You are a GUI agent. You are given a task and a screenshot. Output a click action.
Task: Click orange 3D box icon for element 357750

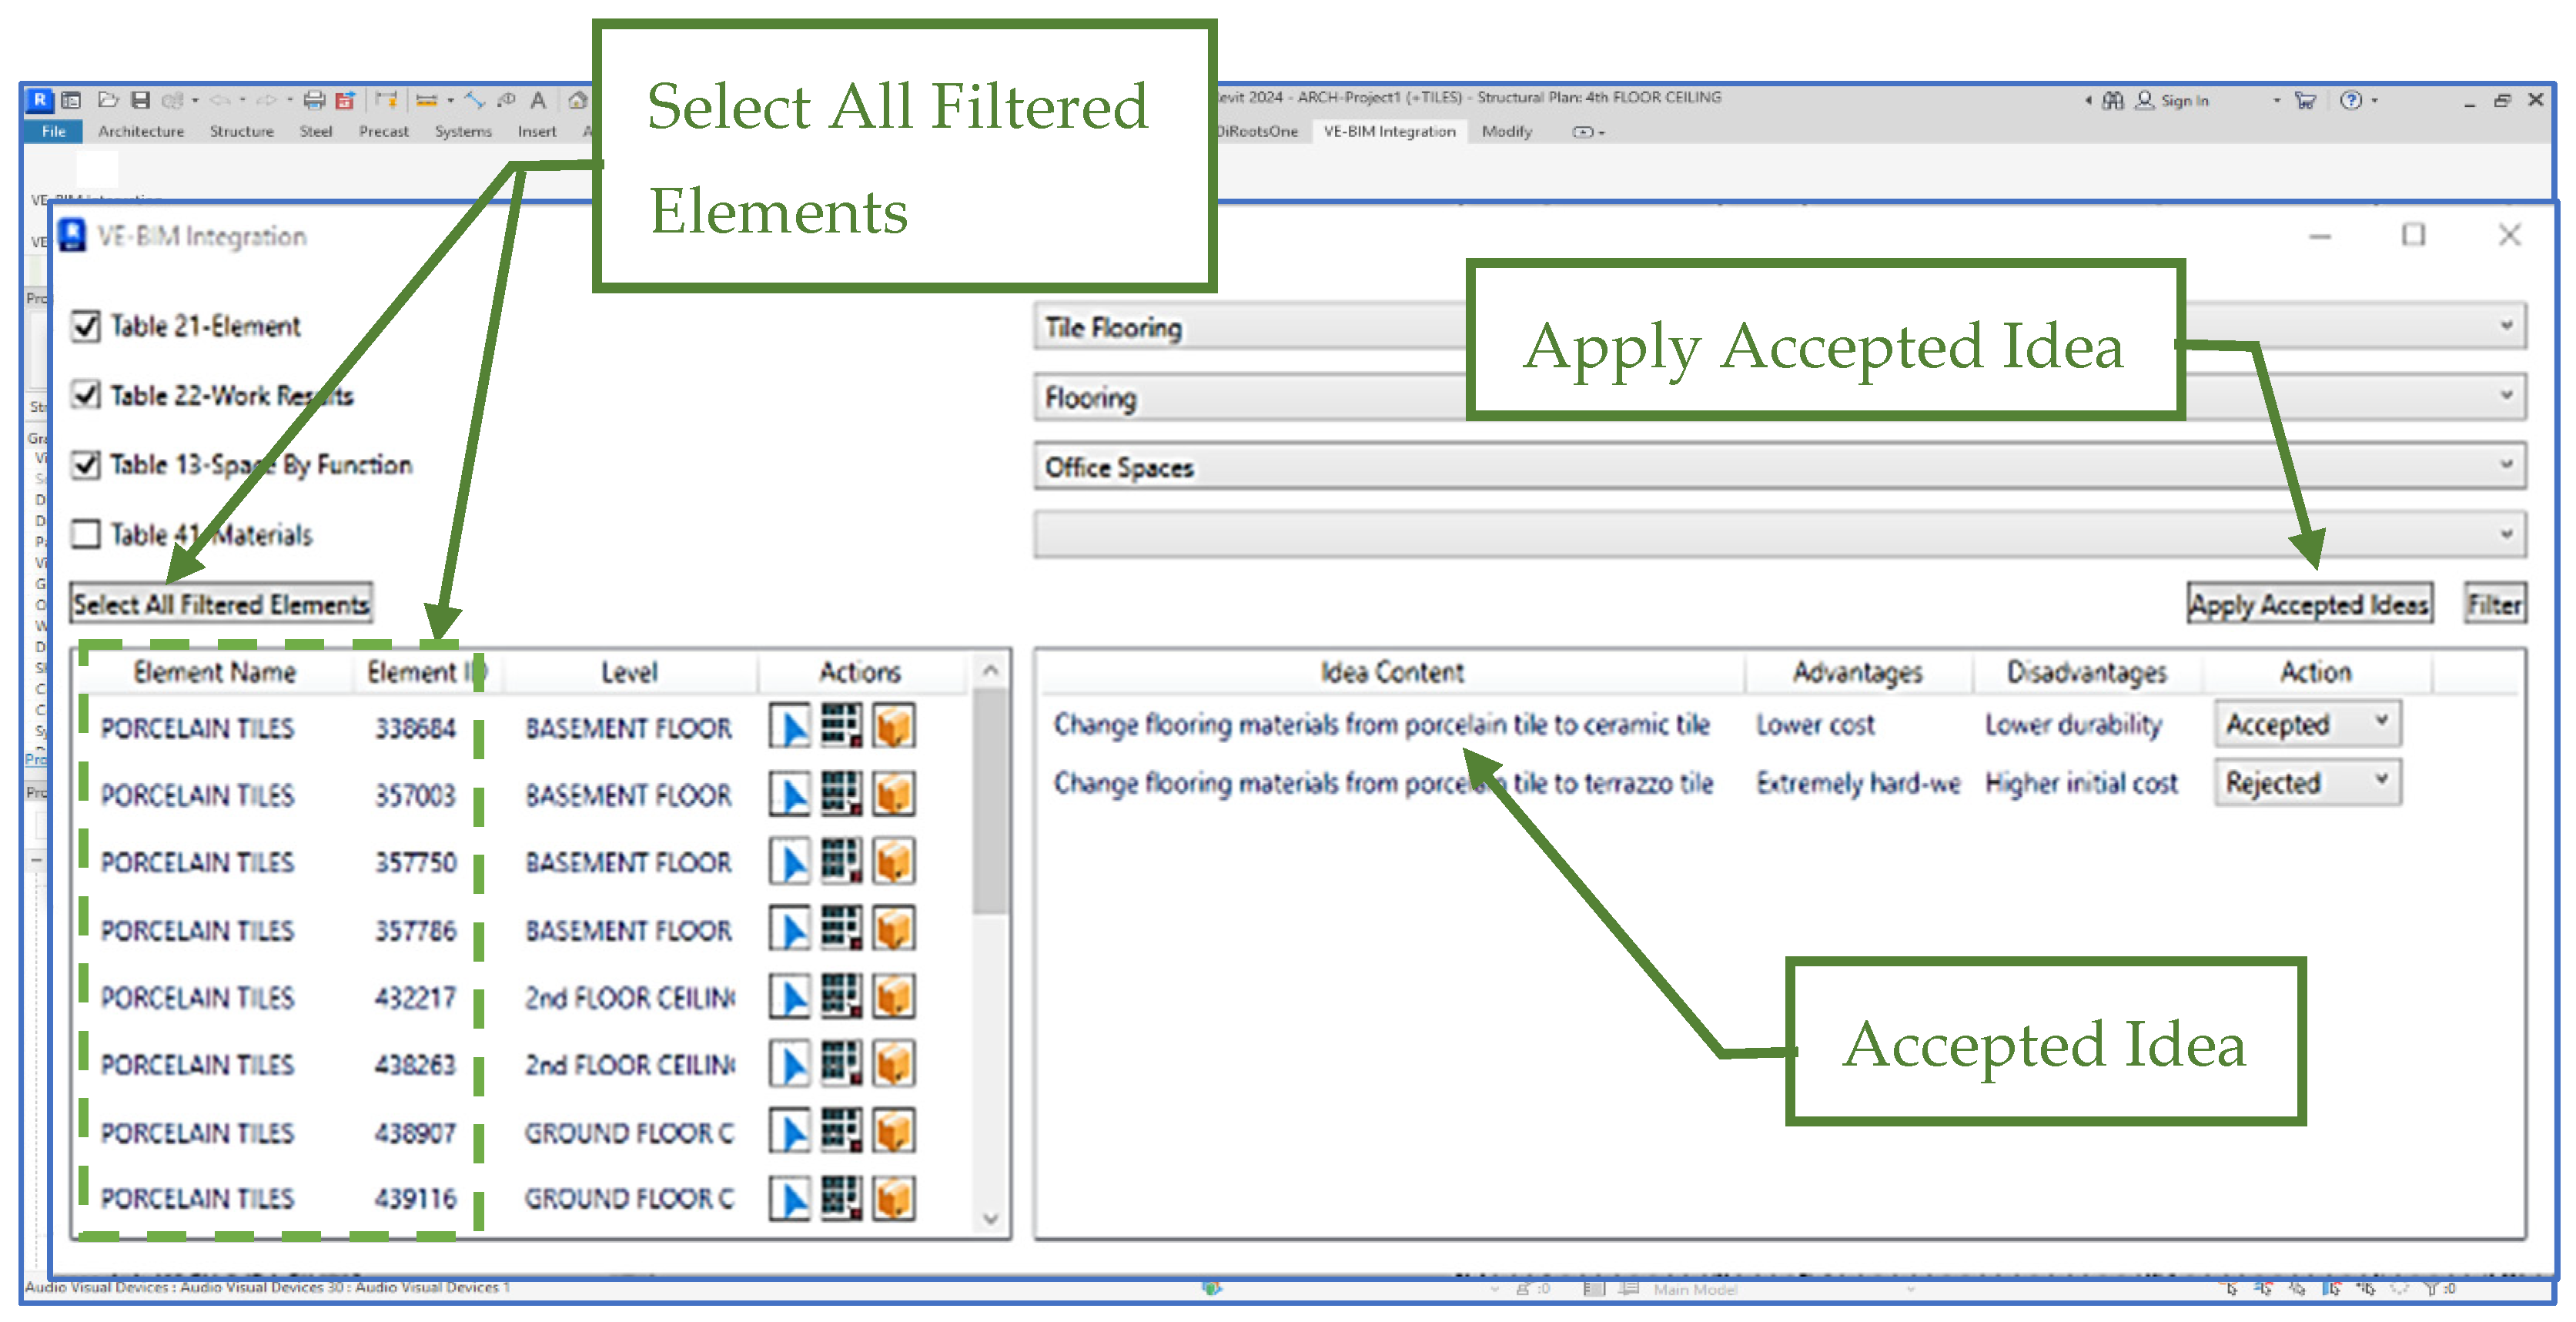(894, 861)
